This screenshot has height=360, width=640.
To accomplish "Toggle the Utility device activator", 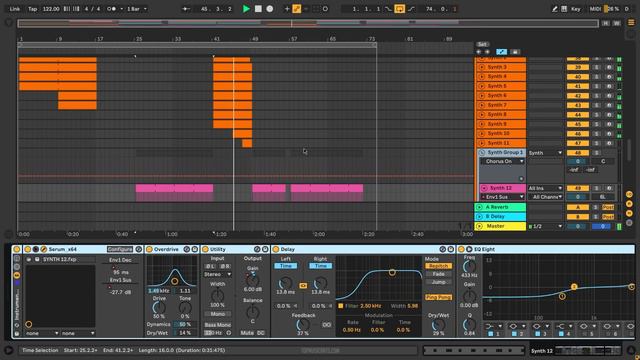I will (x=205, y=249).
